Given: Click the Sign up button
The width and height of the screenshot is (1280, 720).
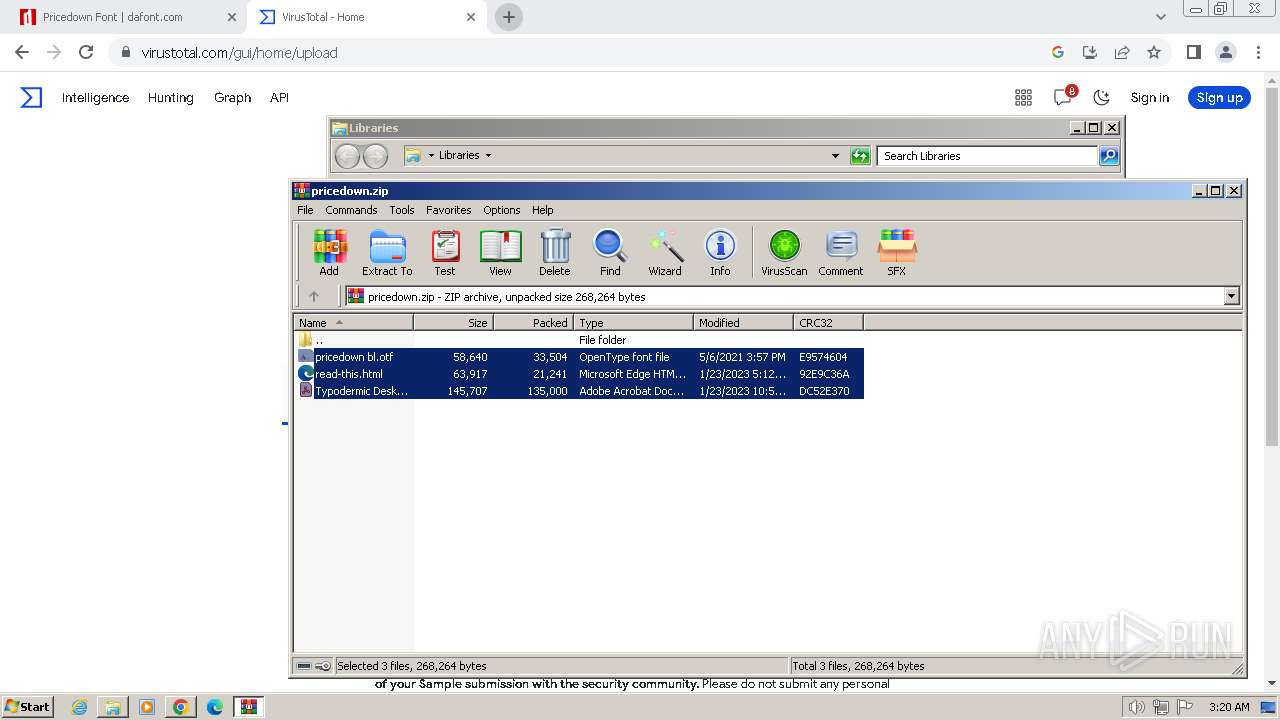Looking at the screenshot, I should [1219, 97].
